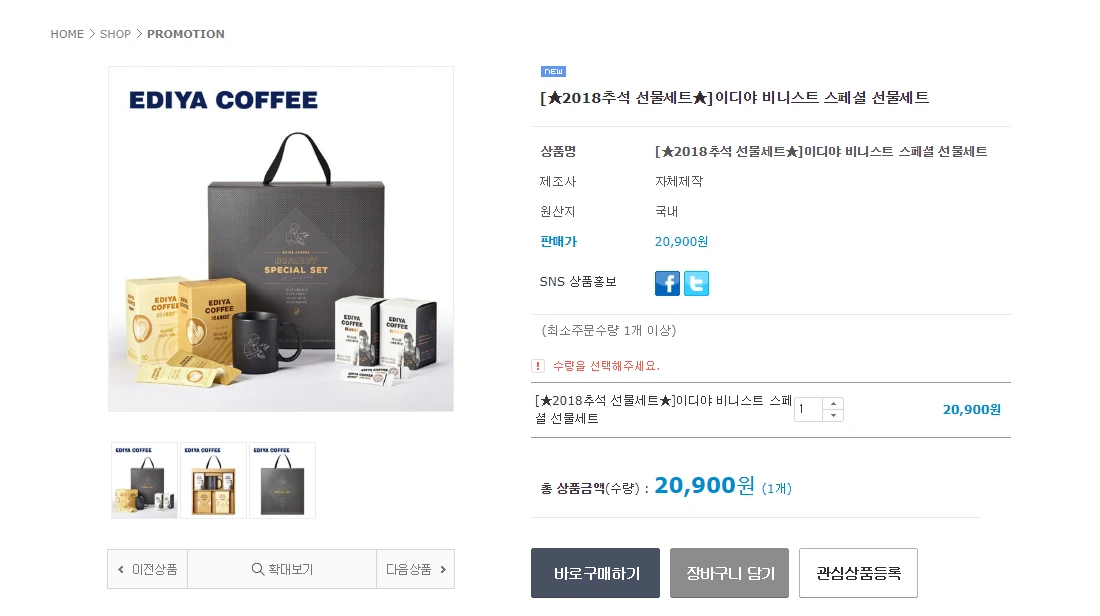Share product on Facebook icon
1100x616 pixels.
pos(667,283)
